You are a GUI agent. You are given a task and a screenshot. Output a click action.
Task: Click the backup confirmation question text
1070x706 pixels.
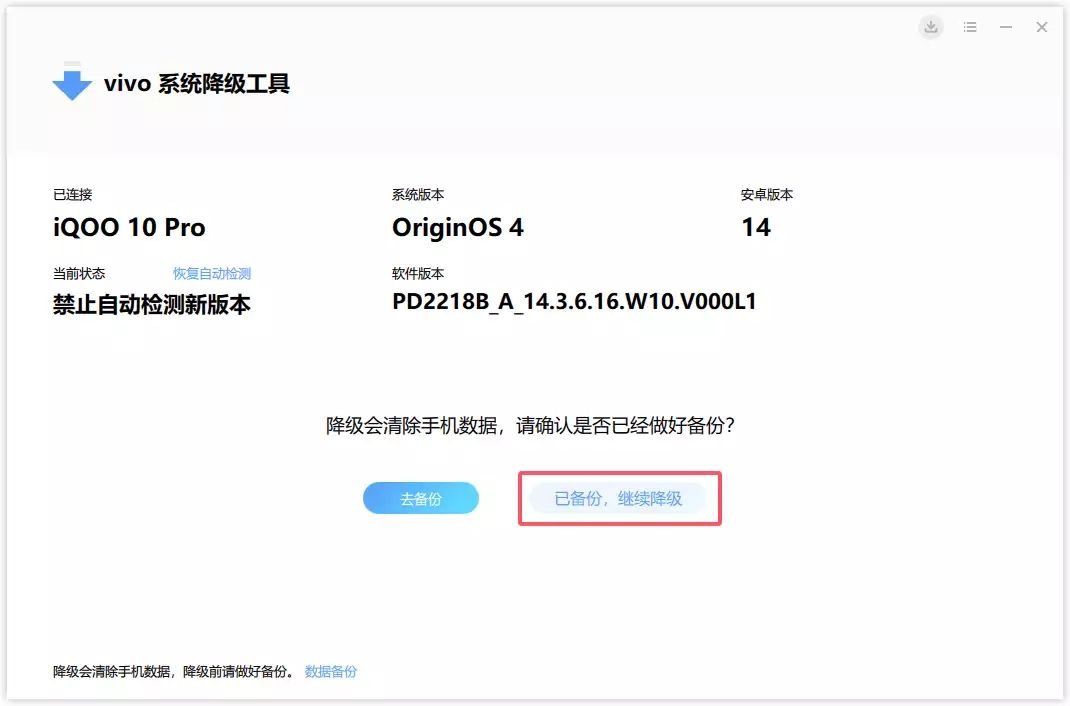530,426
